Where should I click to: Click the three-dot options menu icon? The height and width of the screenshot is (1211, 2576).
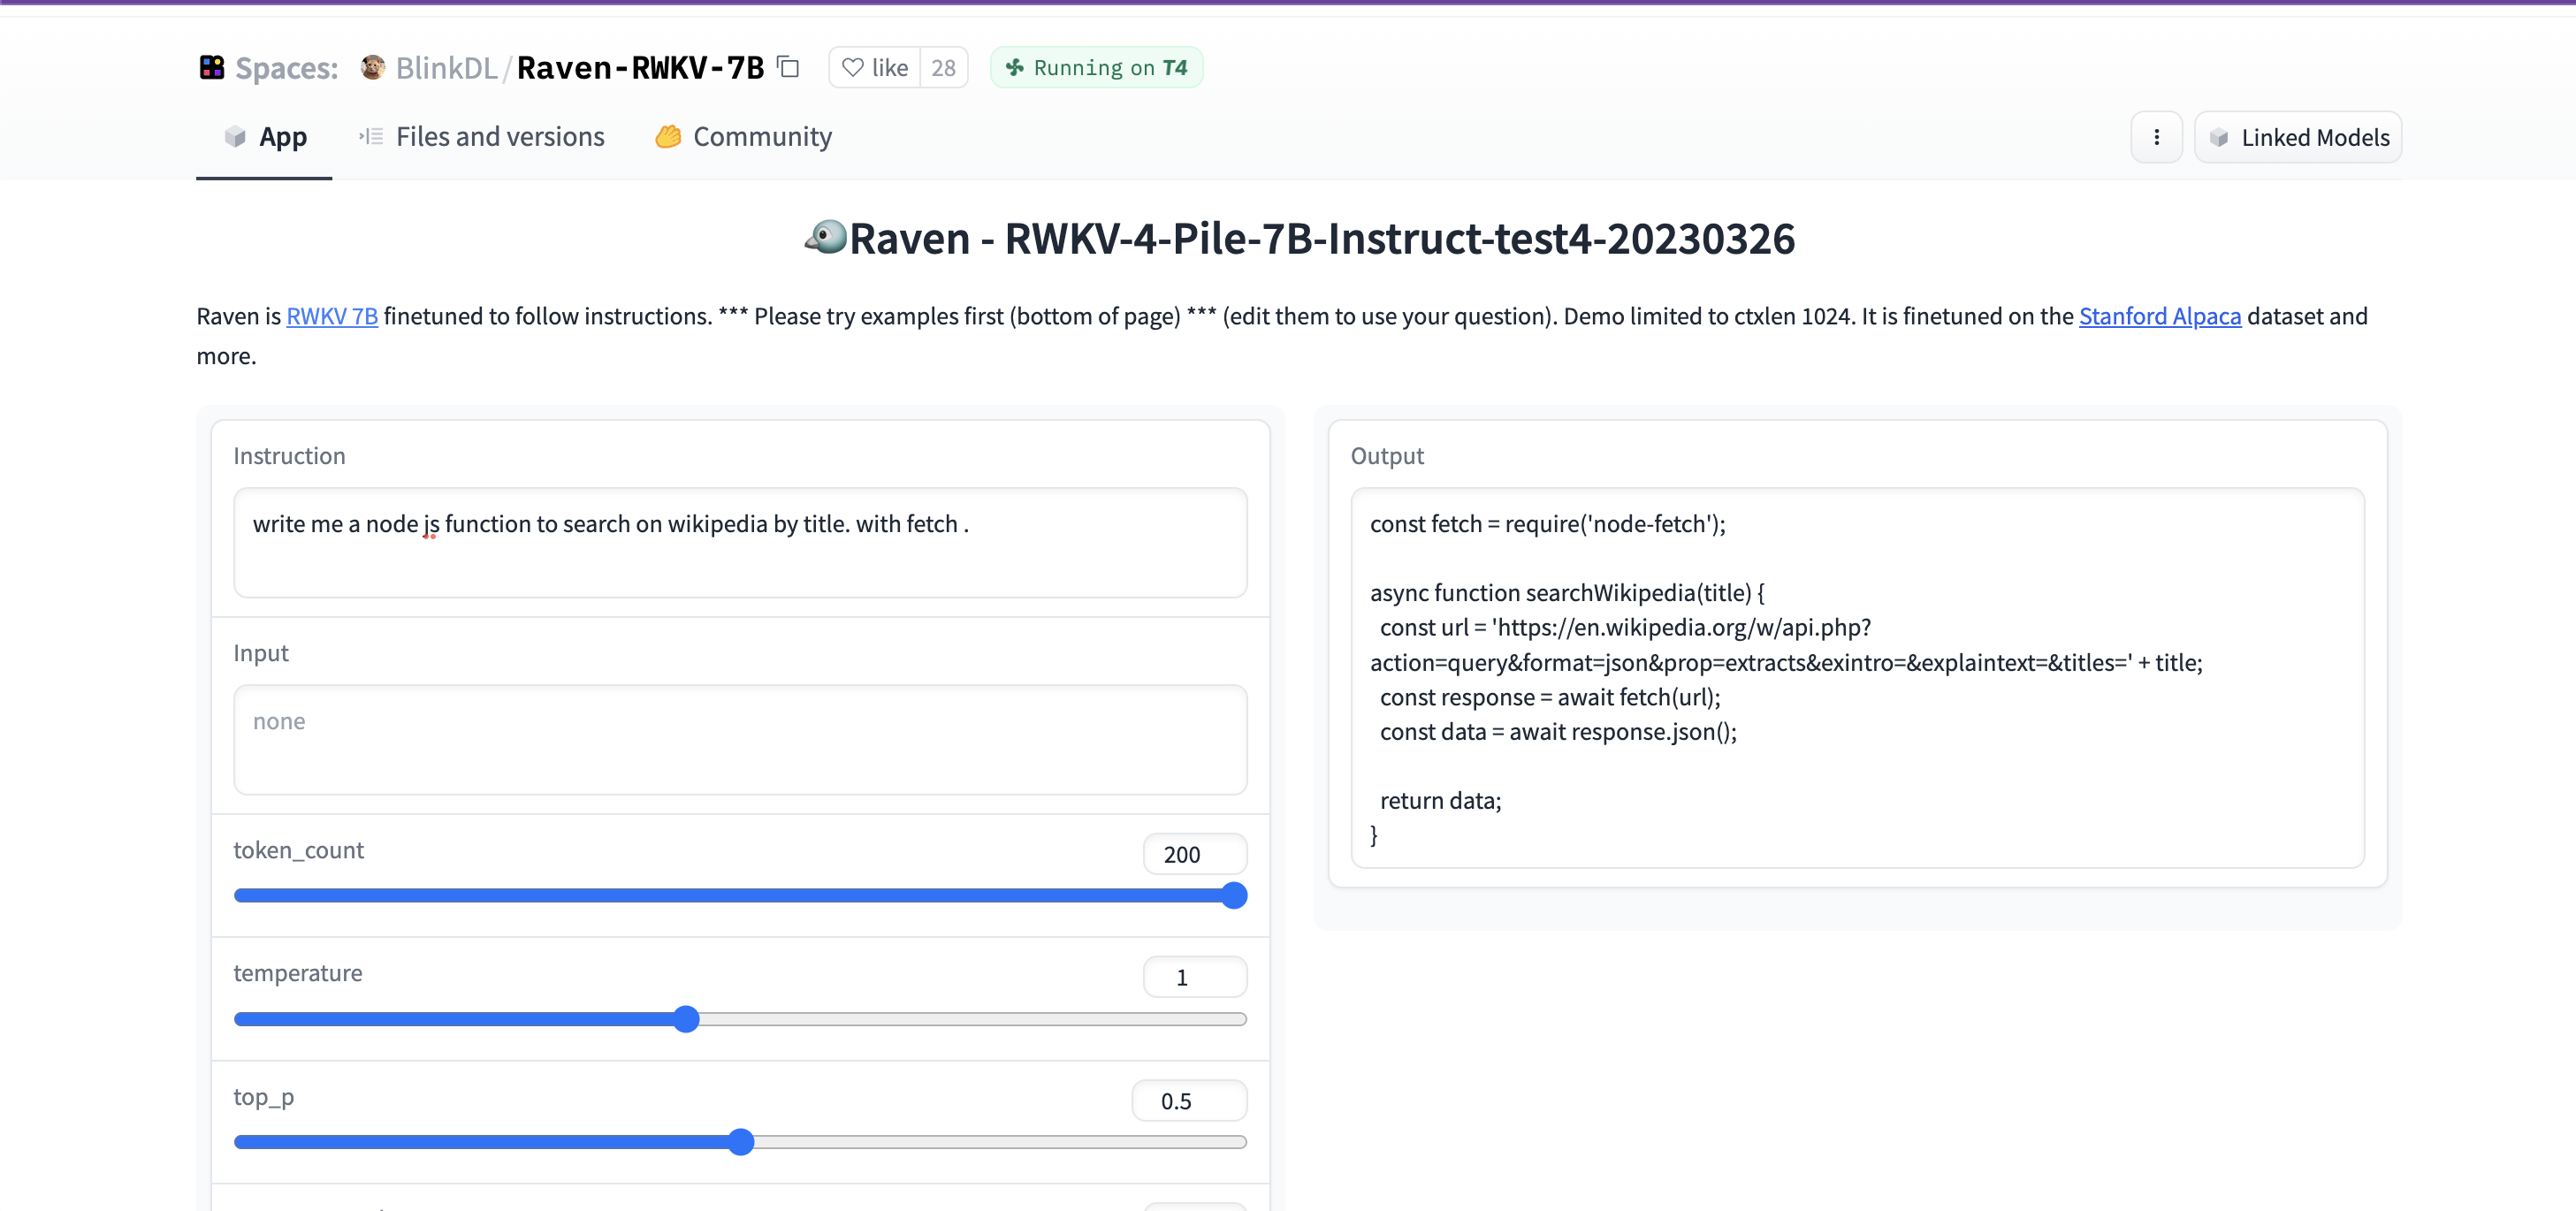tap(2156, 137)
